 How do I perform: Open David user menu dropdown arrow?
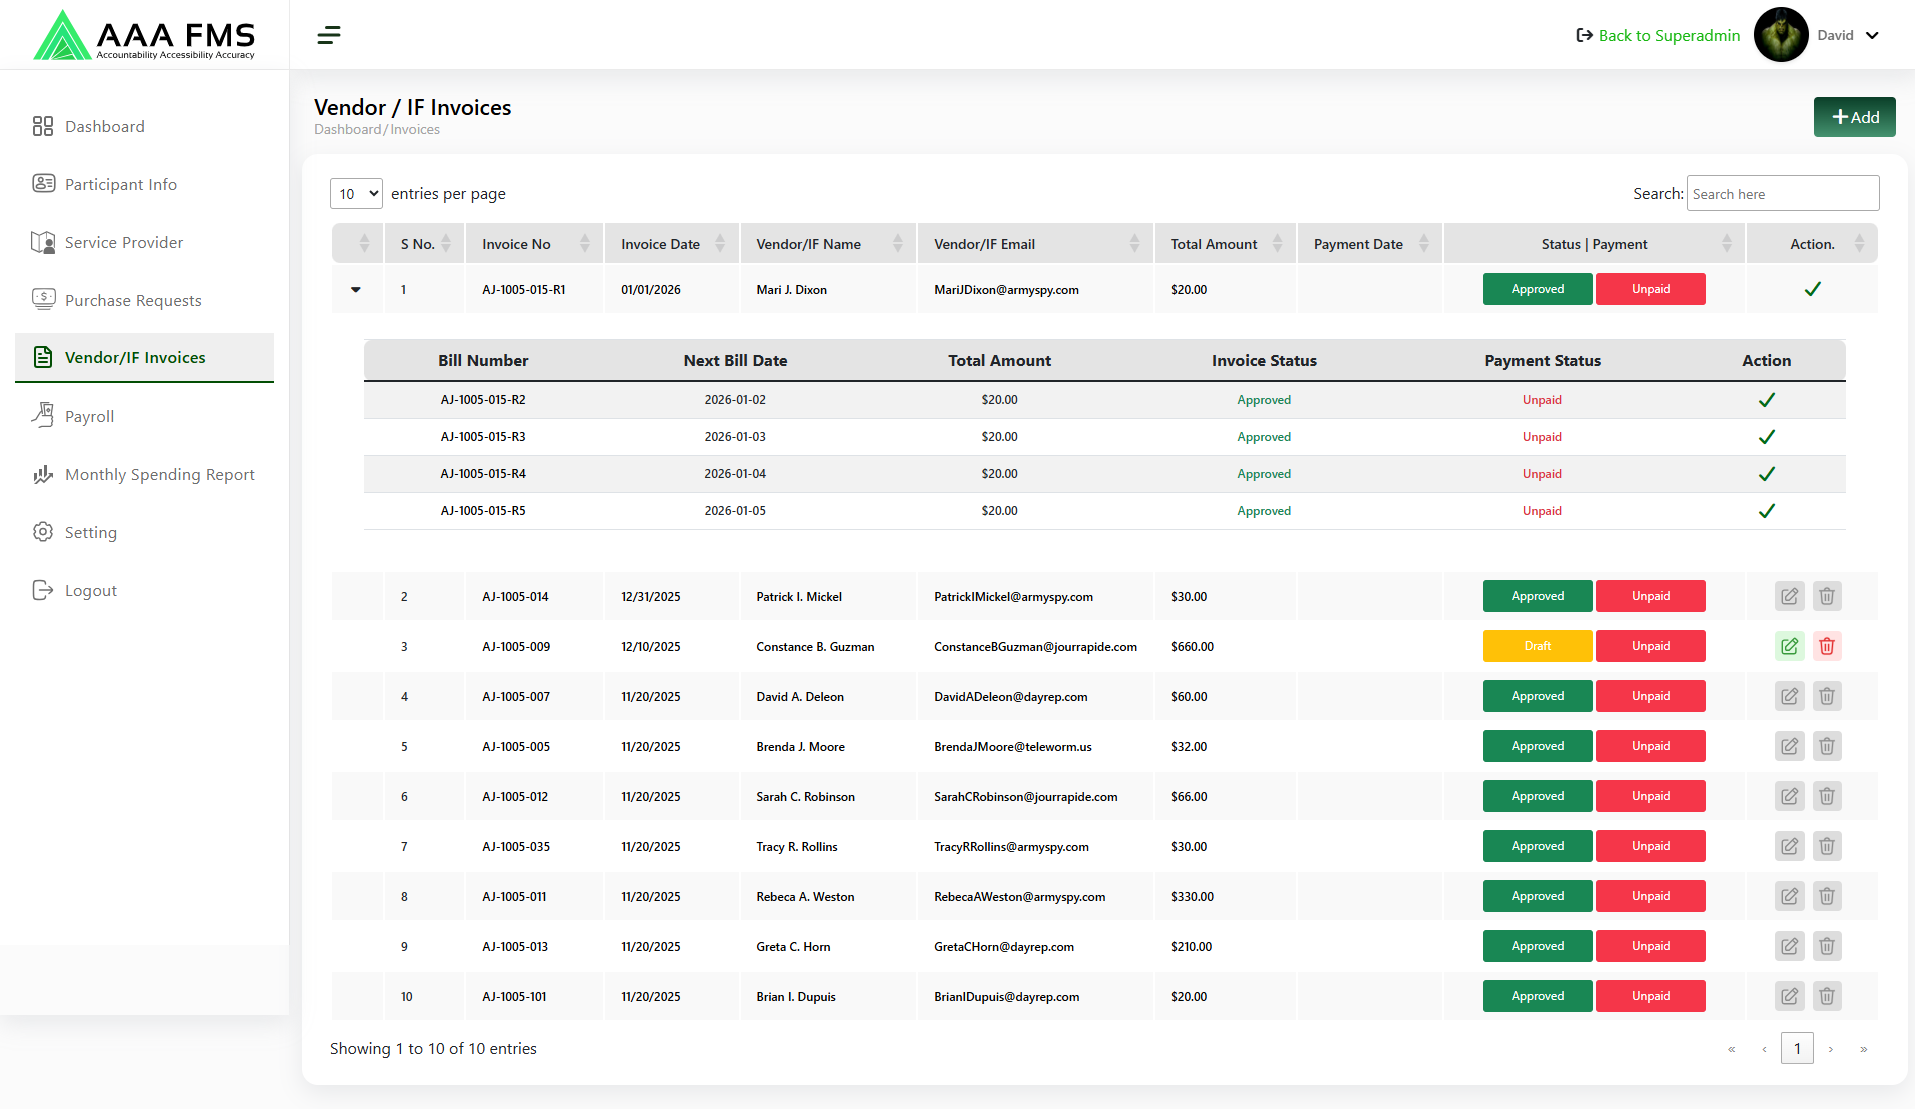tap(1872, 35)
